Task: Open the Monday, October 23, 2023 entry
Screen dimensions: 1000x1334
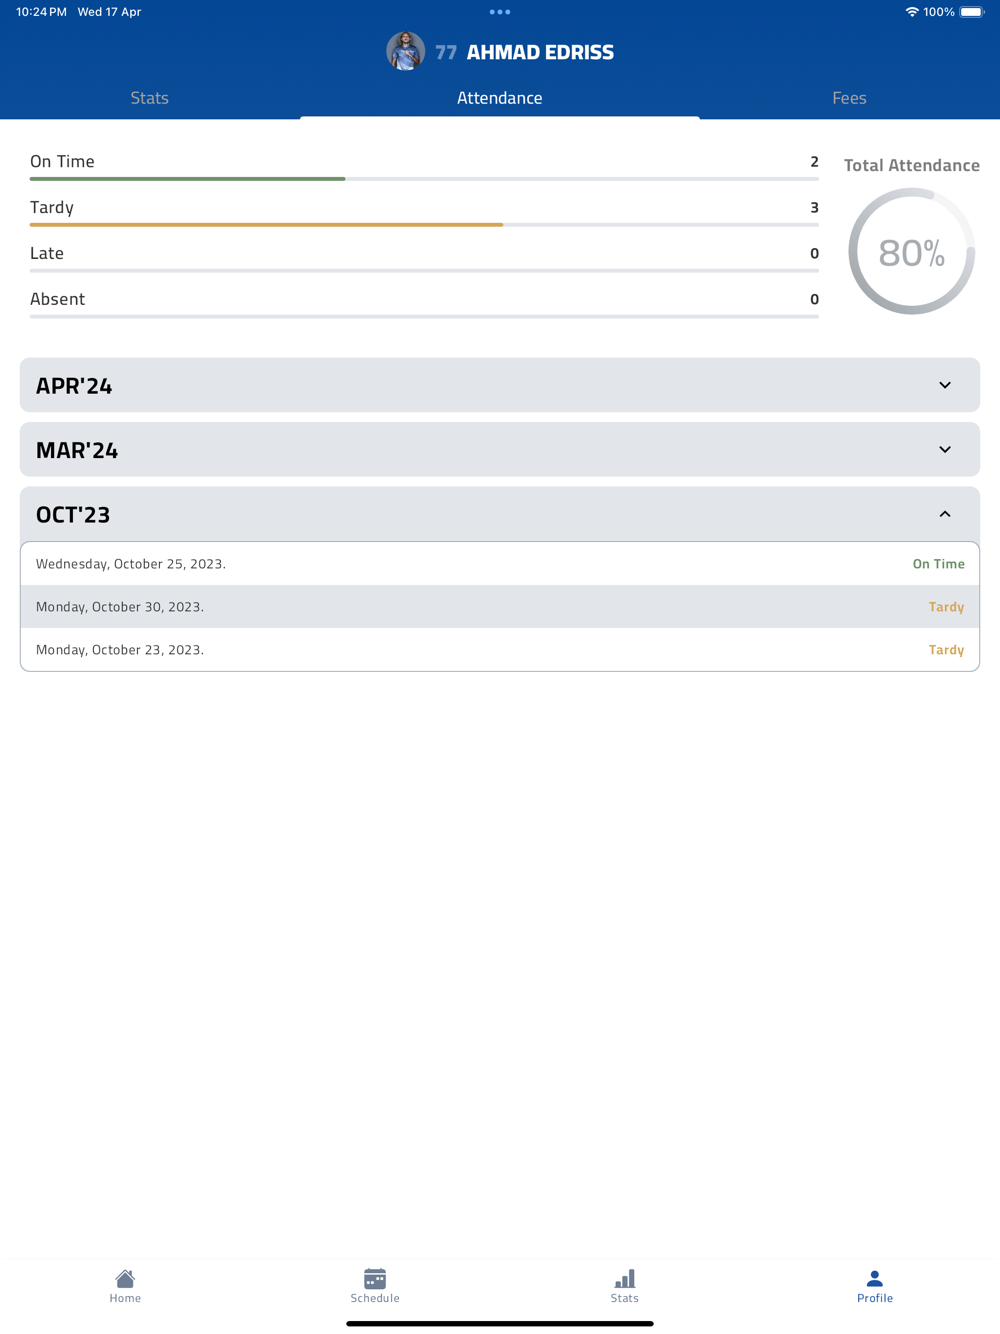Action: coord(500,650)
